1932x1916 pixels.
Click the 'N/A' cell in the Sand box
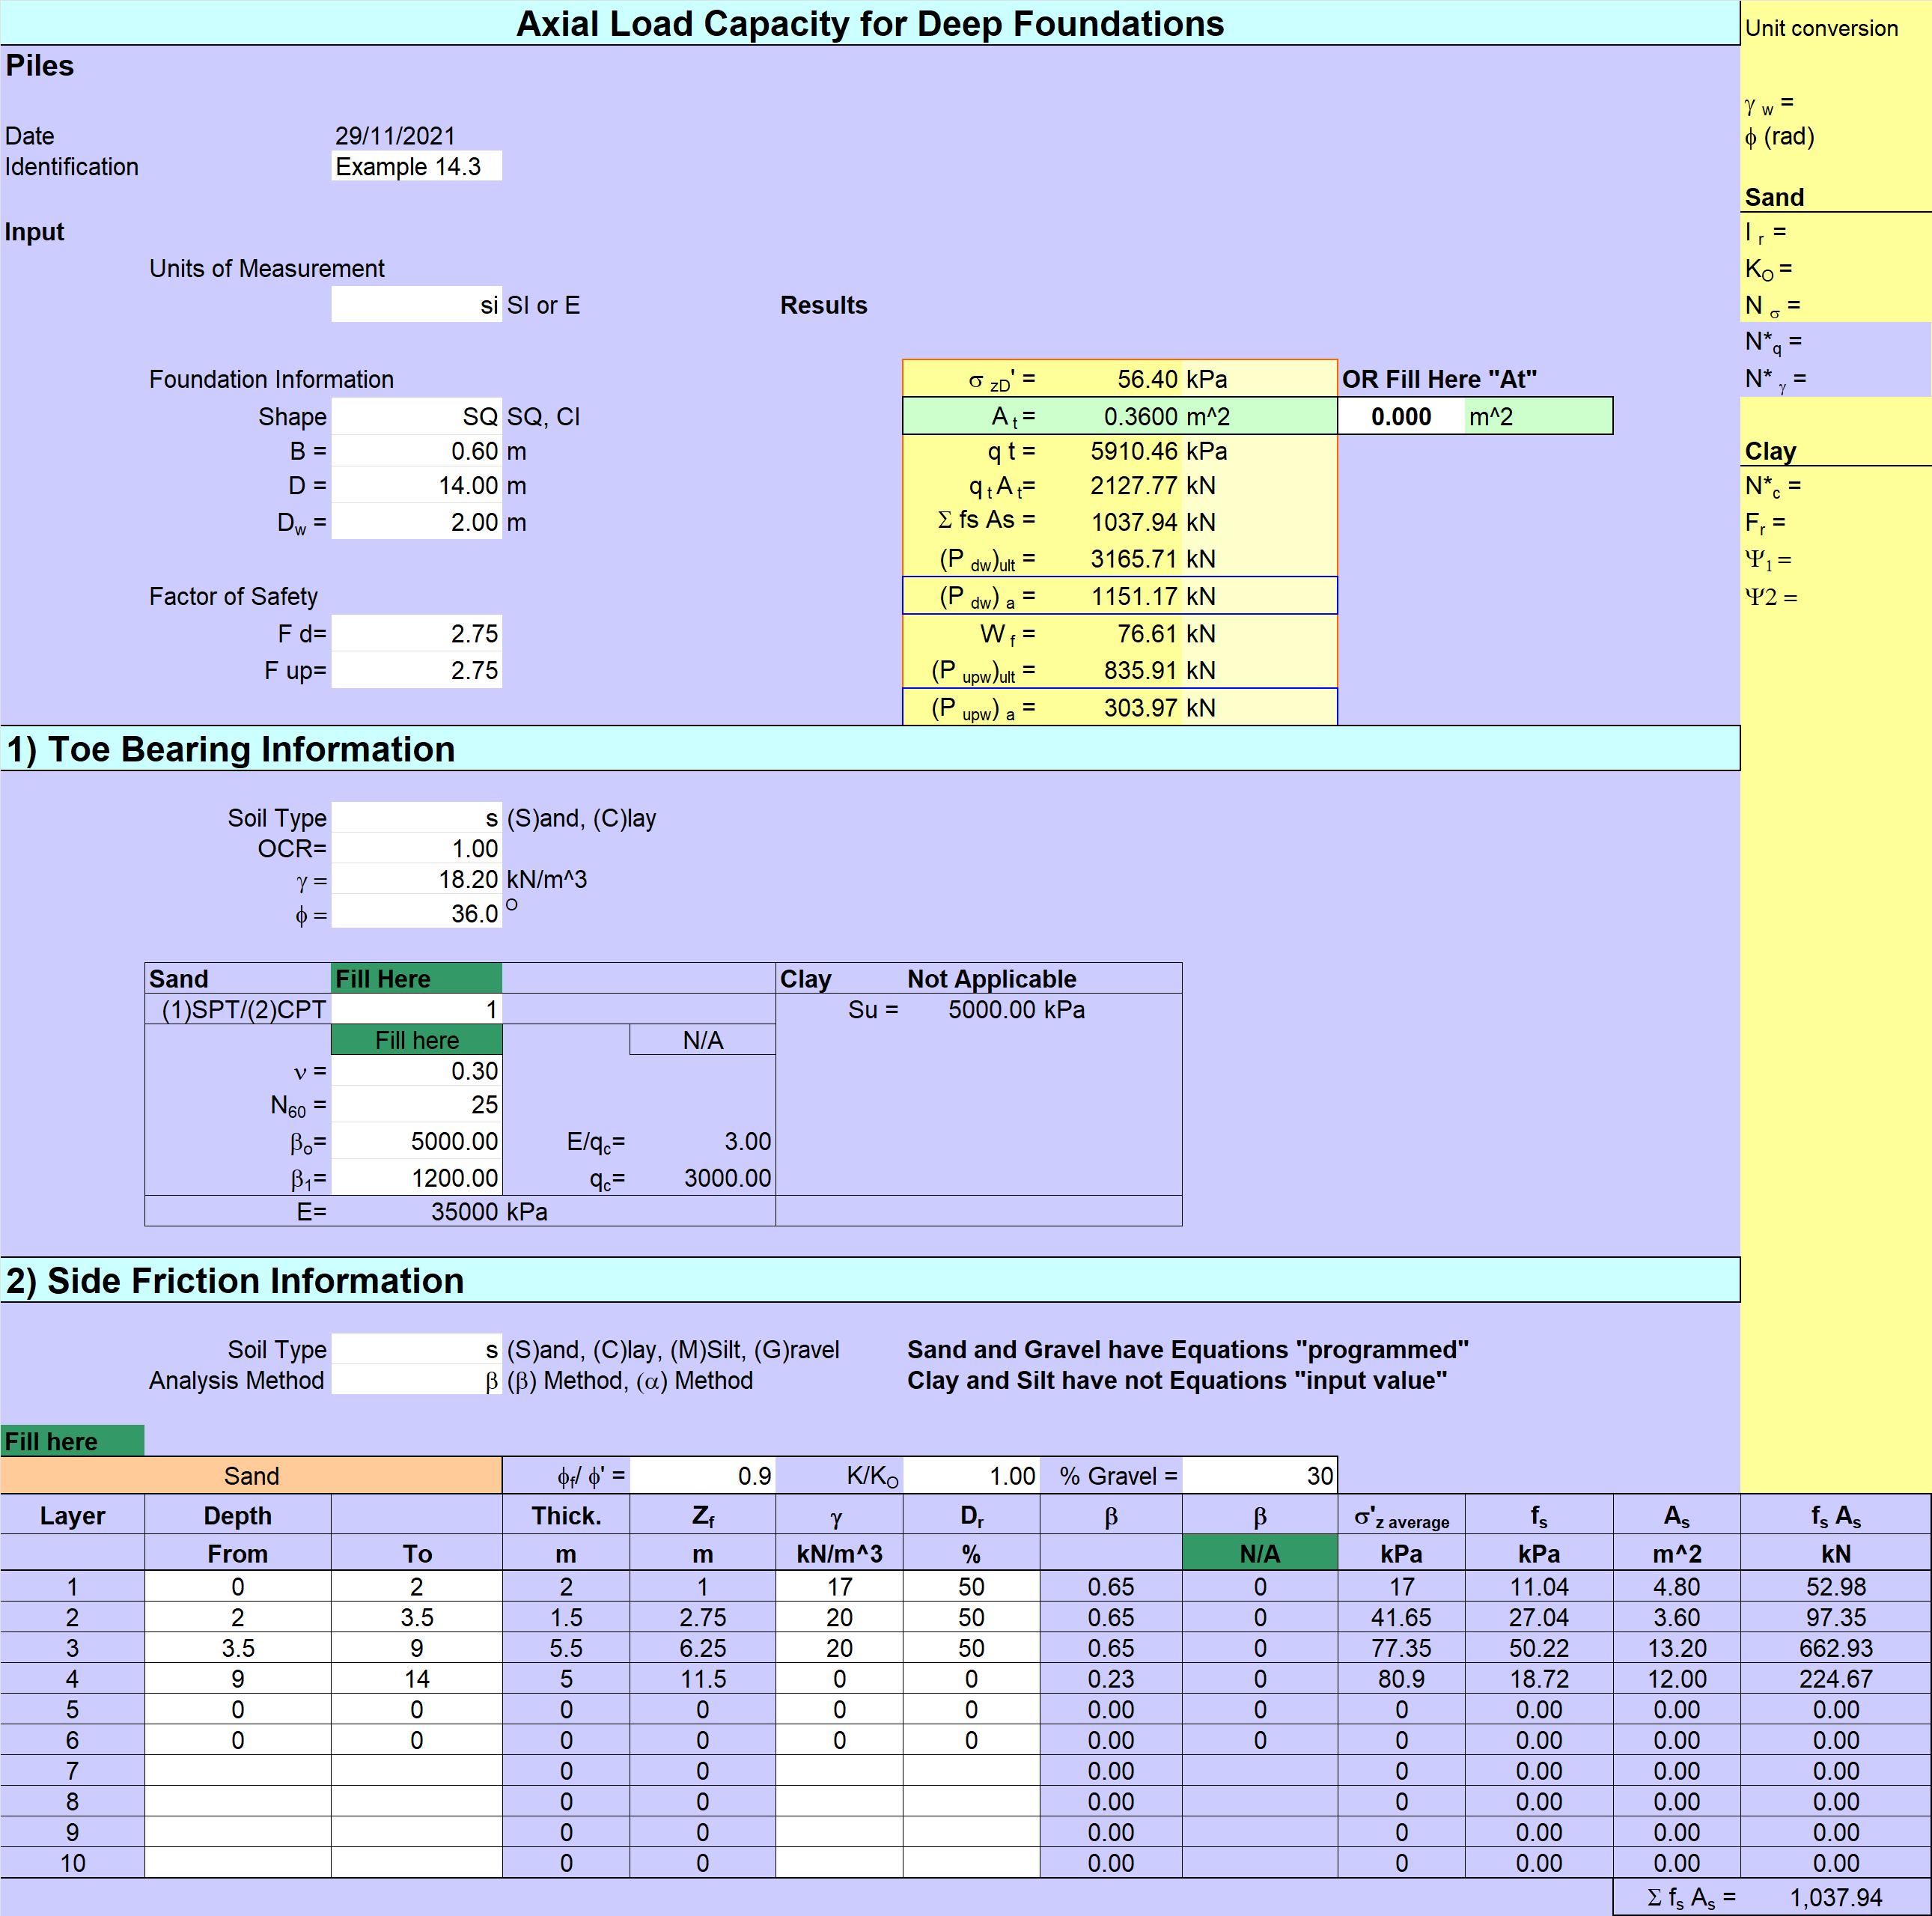[703, 1040]
